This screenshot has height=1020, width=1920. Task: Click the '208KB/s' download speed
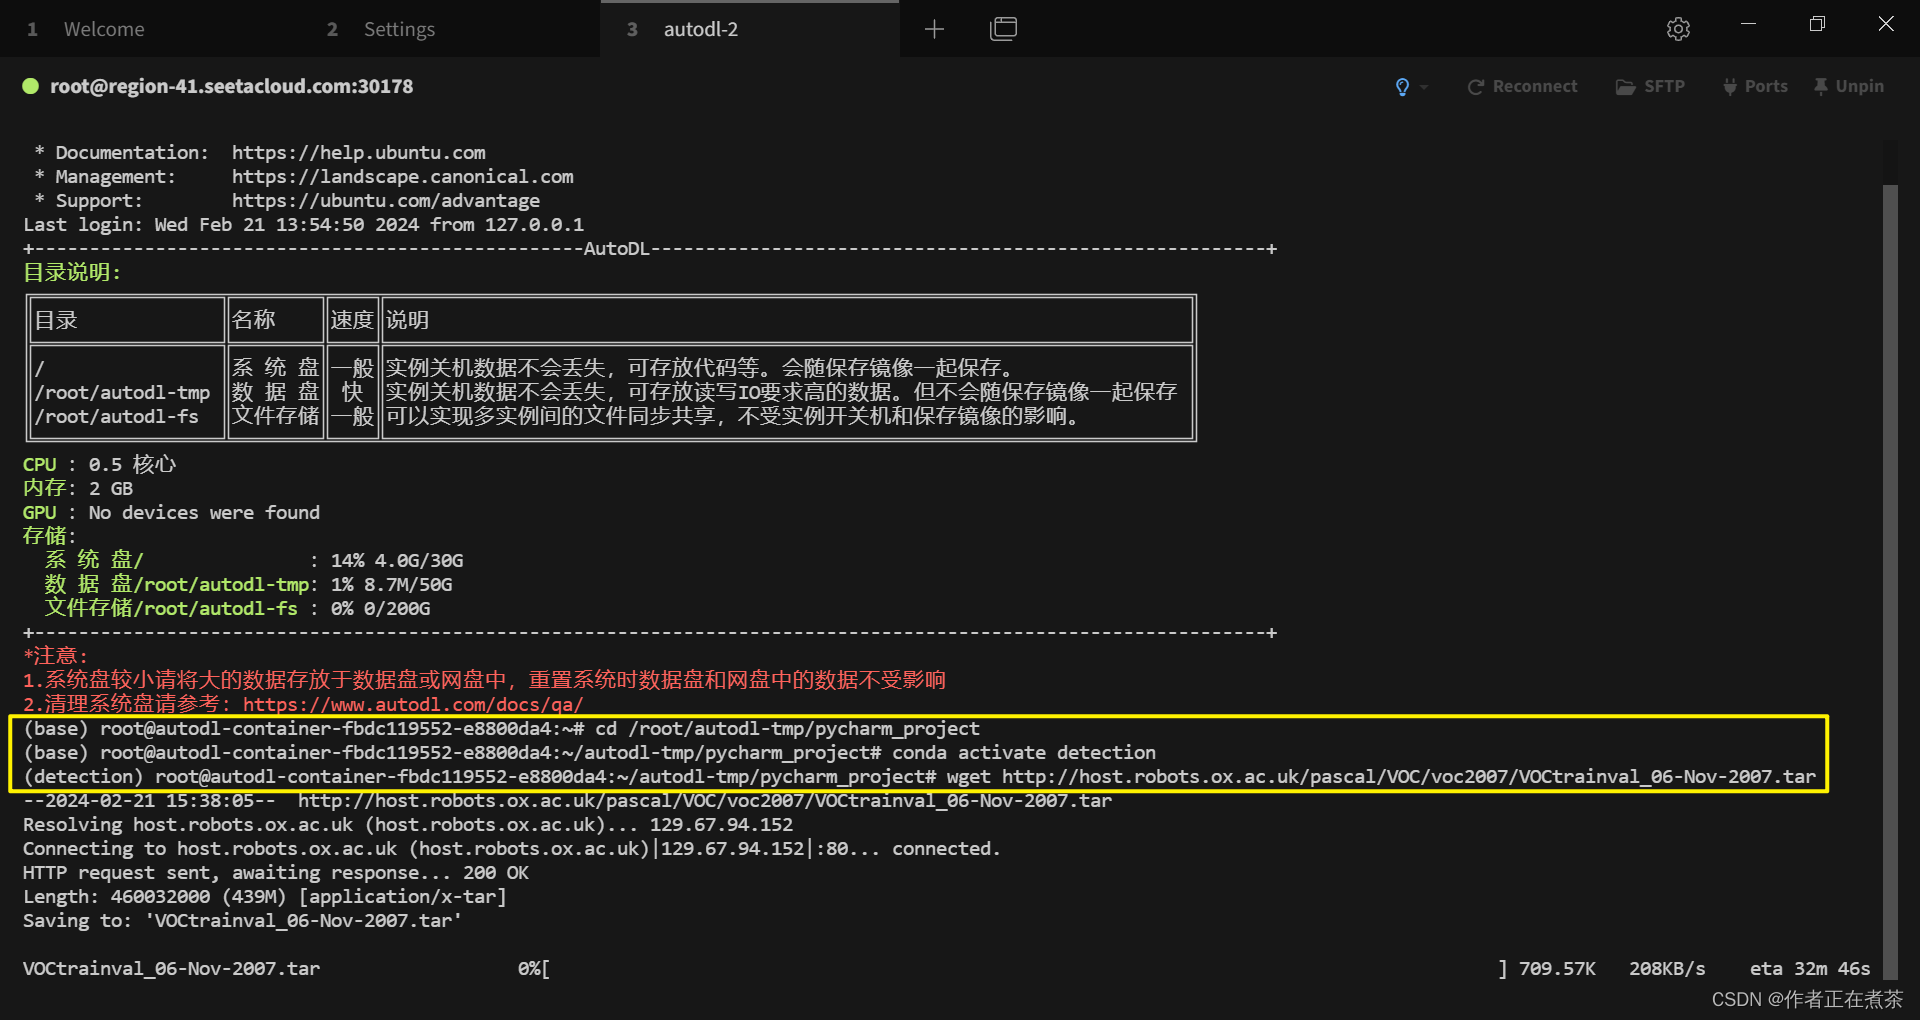[1667, 968]
